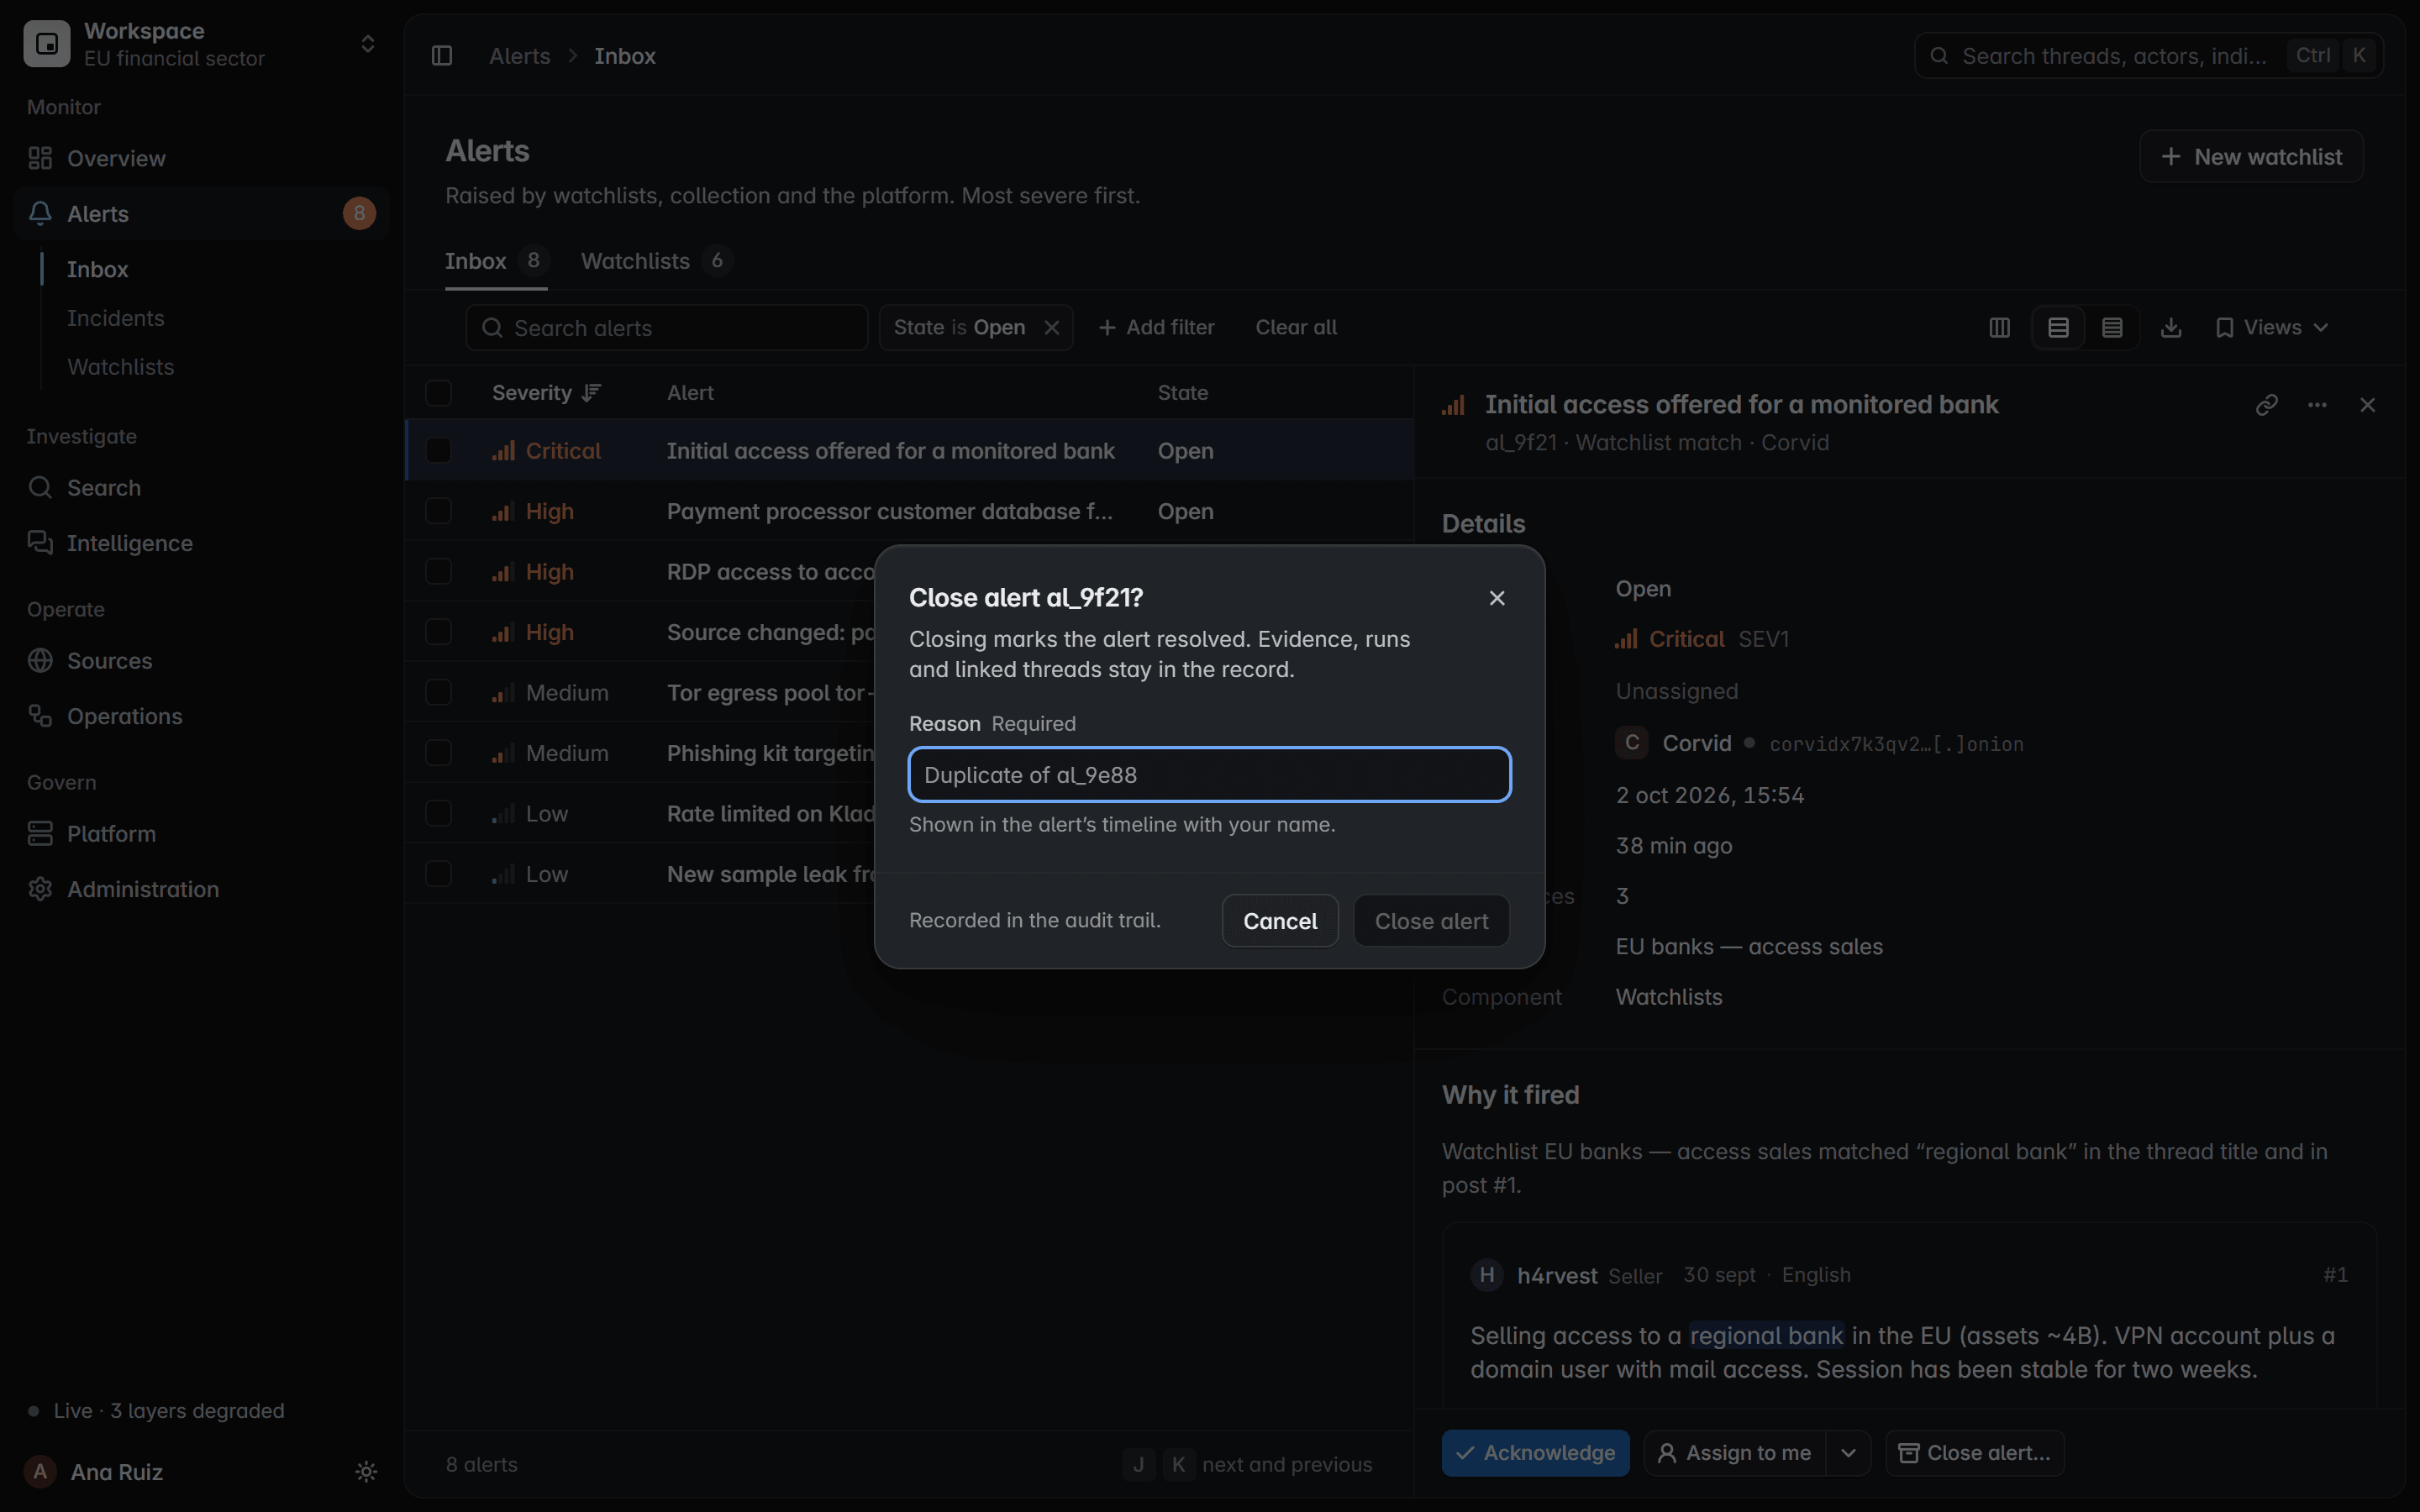The width and height of the screenshot is (2420, 1512).
Task: Select the Inbox tab
Action: coord(496,261)
